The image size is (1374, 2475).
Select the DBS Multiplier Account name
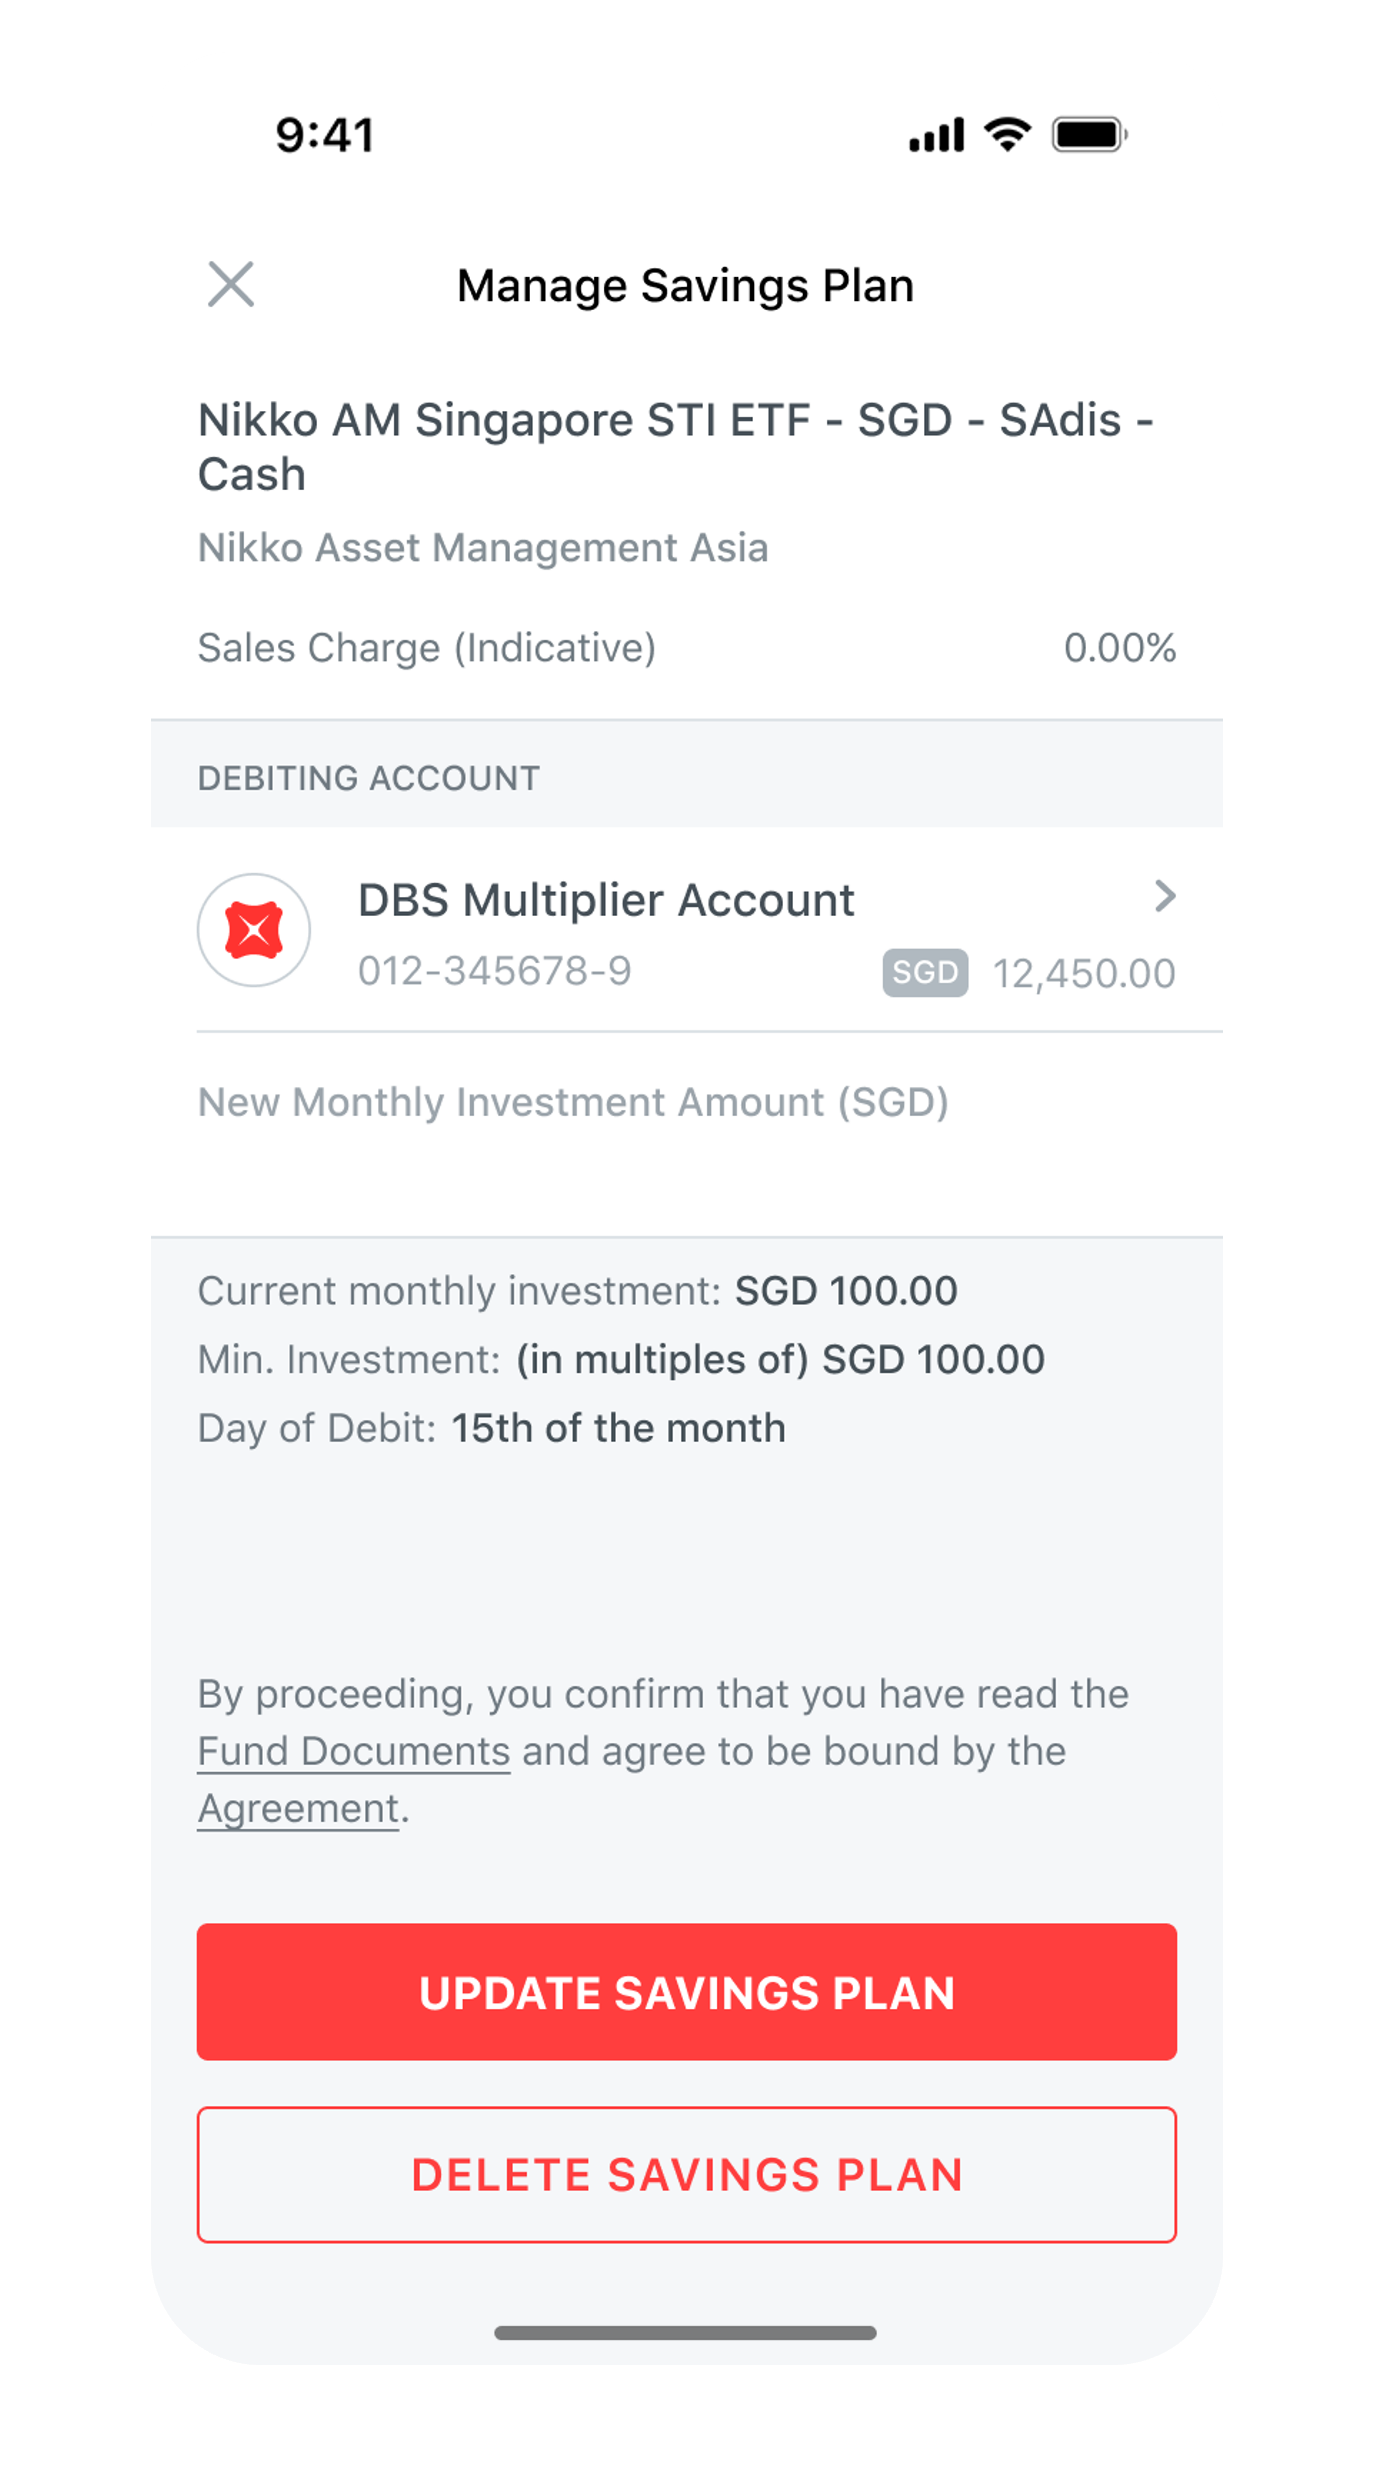(606, 900)
